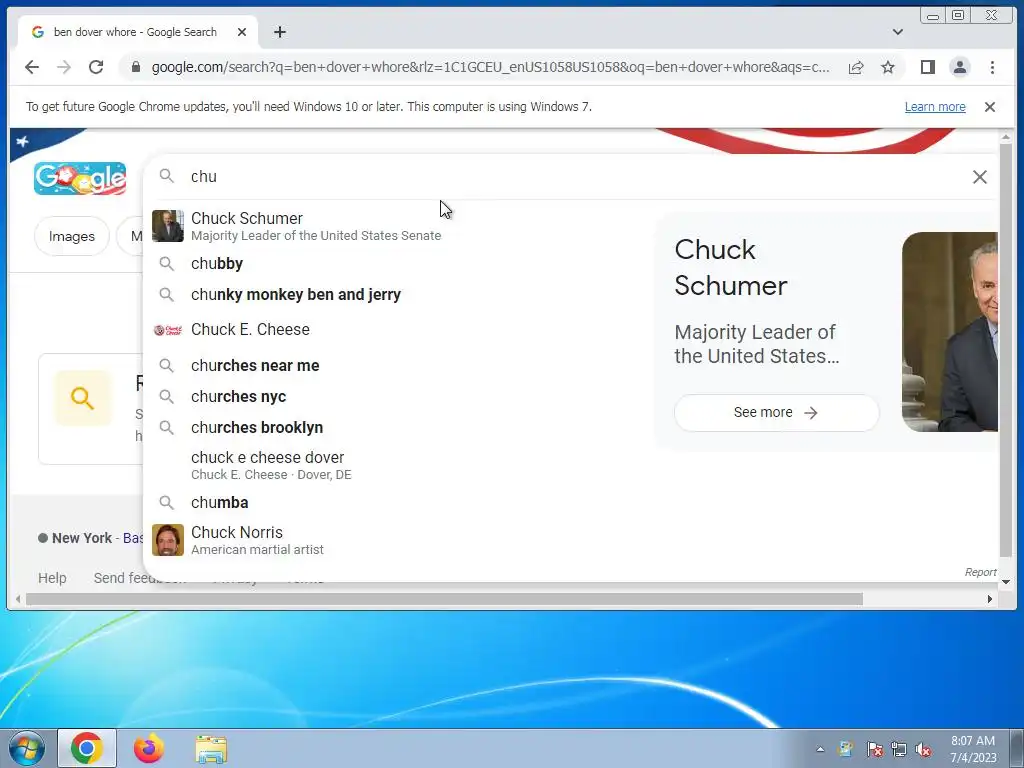
Task: Click the Chuck E. Cheese logo icon
Action: [168, 330]
